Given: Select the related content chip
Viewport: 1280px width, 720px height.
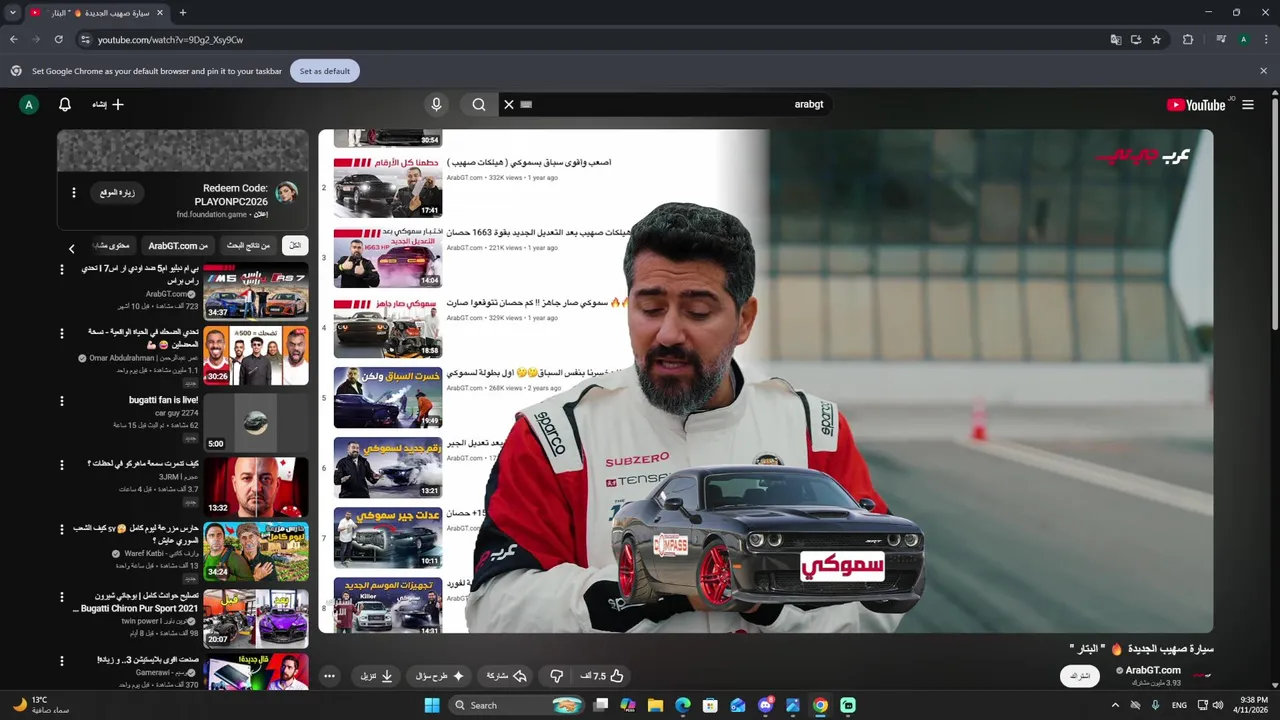Looking at the screenshot, I should click(112, 245).
